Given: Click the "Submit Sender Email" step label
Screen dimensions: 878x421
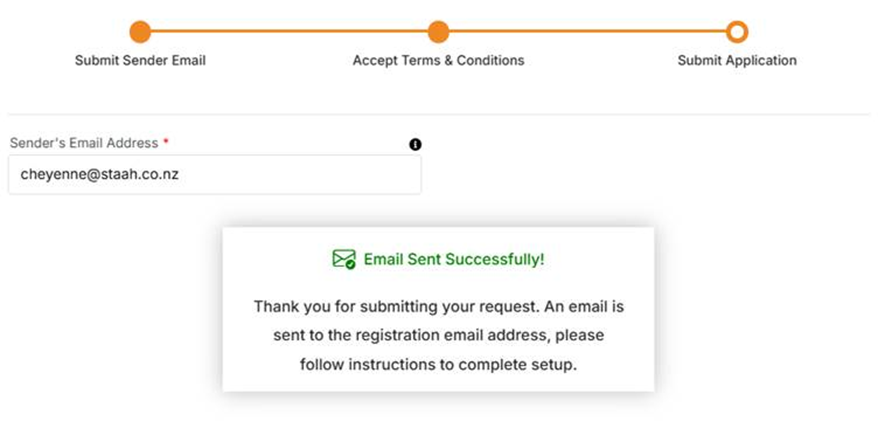Looking at the screenshot, I should [140, 60].
